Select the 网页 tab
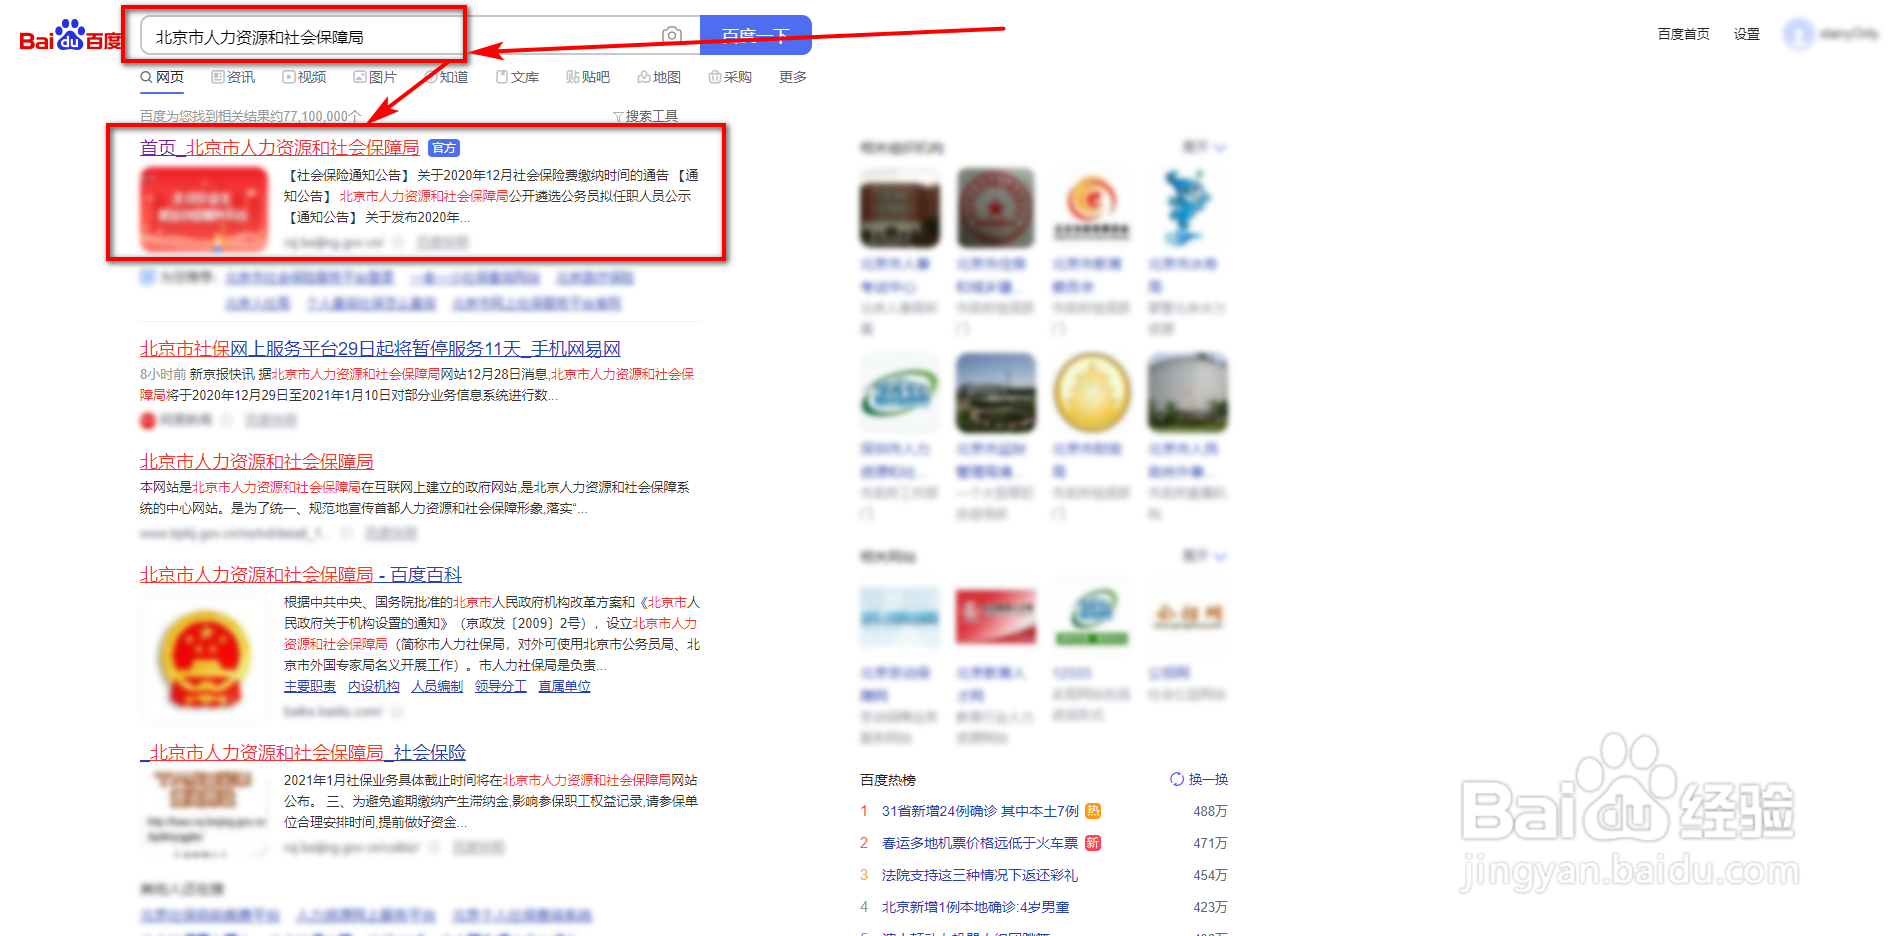Screen dimensions: 1903x936 point(162,77)
